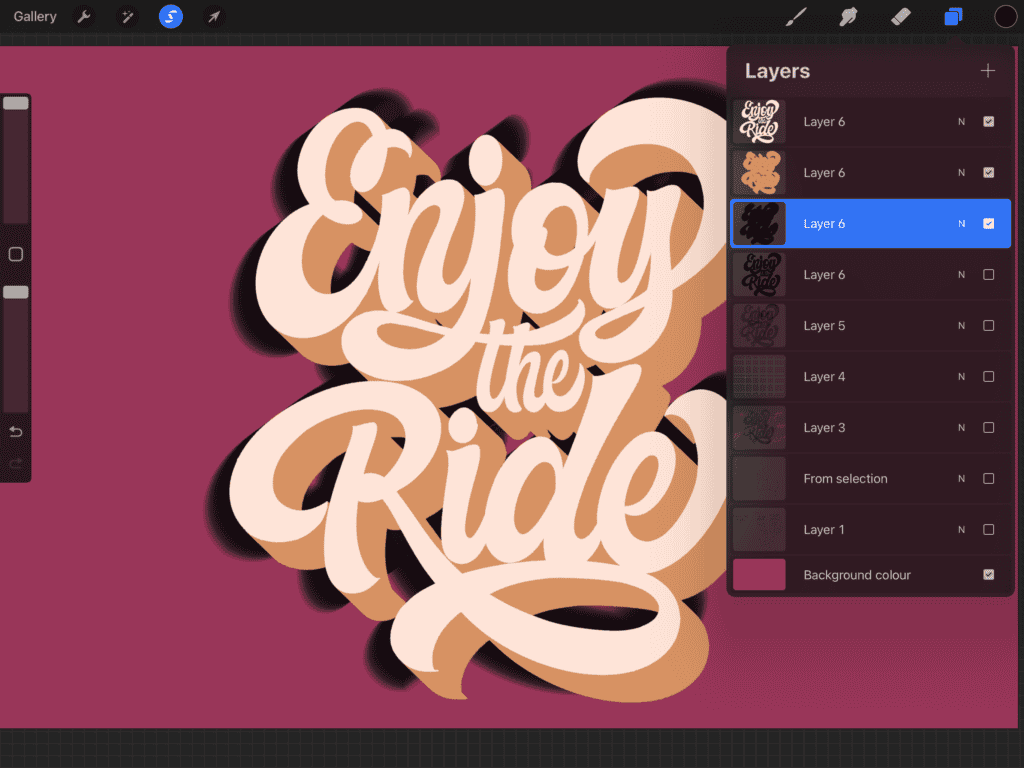1024x768 pixels.
Task: Open the Adjustments magic wand menu
Action: pyautogui.click(x=127, y=16)
